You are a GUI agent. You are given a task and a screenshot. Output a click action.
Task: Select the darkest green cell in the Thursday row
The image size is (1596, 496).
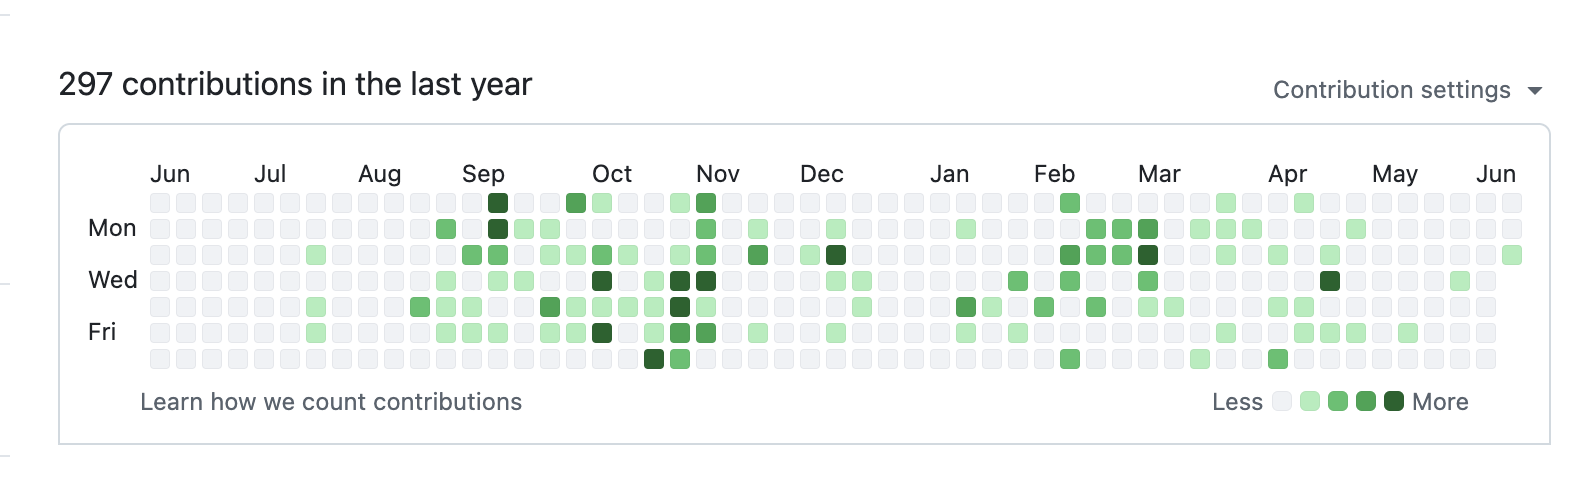click(680, 307)
